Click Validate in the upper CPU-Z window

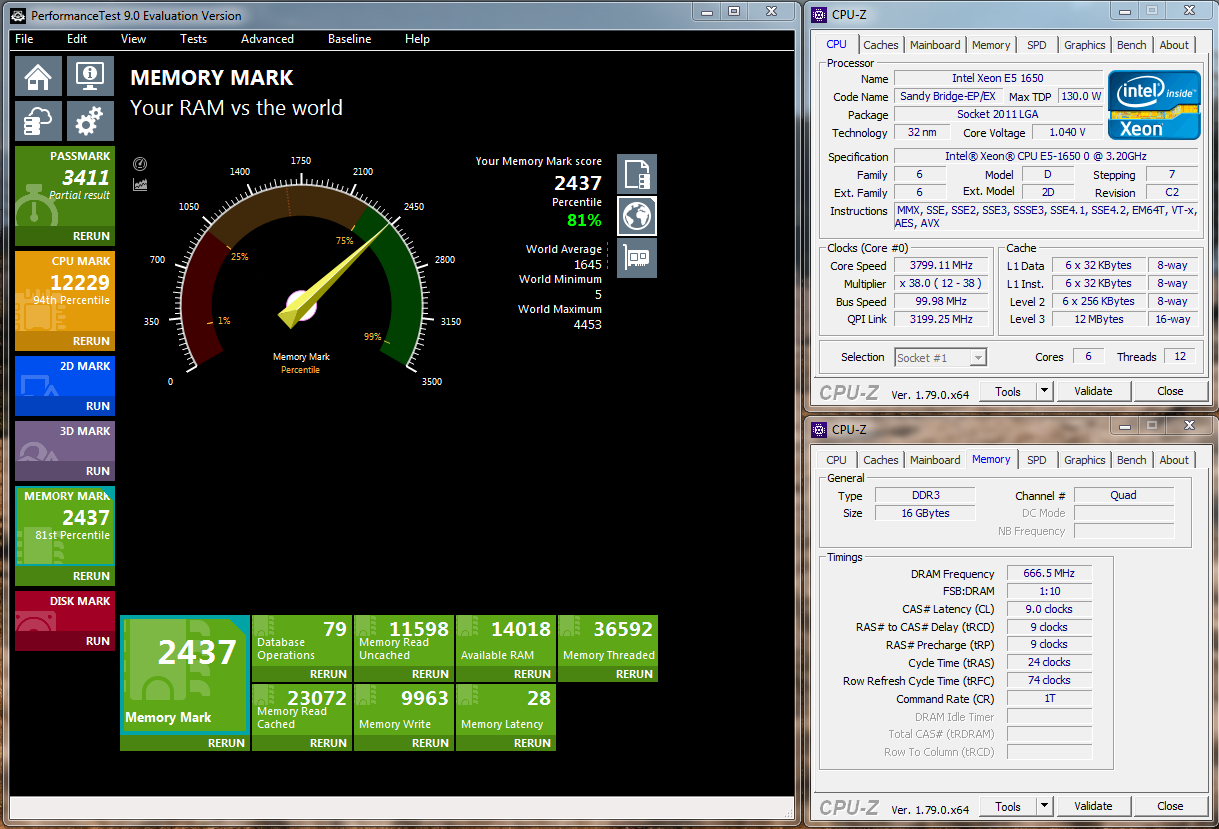[x=1093, y=391]
